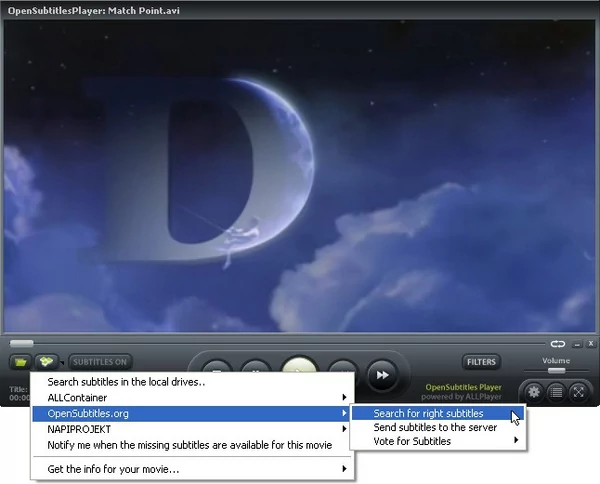
Task: Select the NAPIPROJEKT menu entry
Action: (191, 429)
